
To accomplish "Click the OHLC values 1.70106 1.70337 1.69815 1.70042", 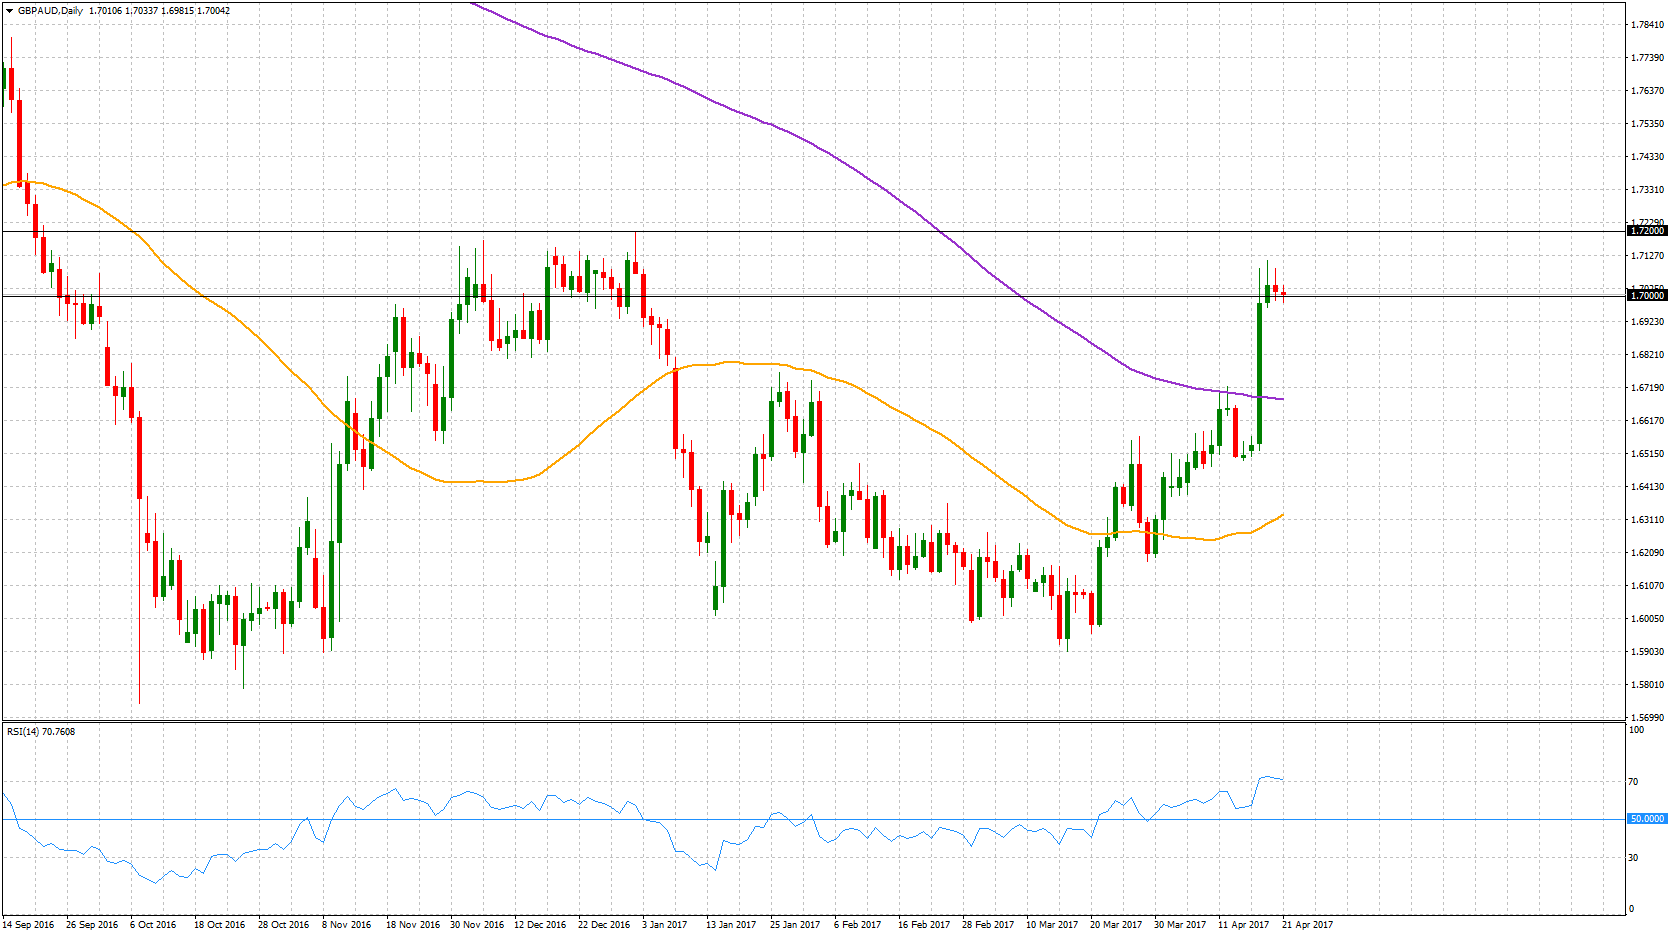I will (159, 11).
